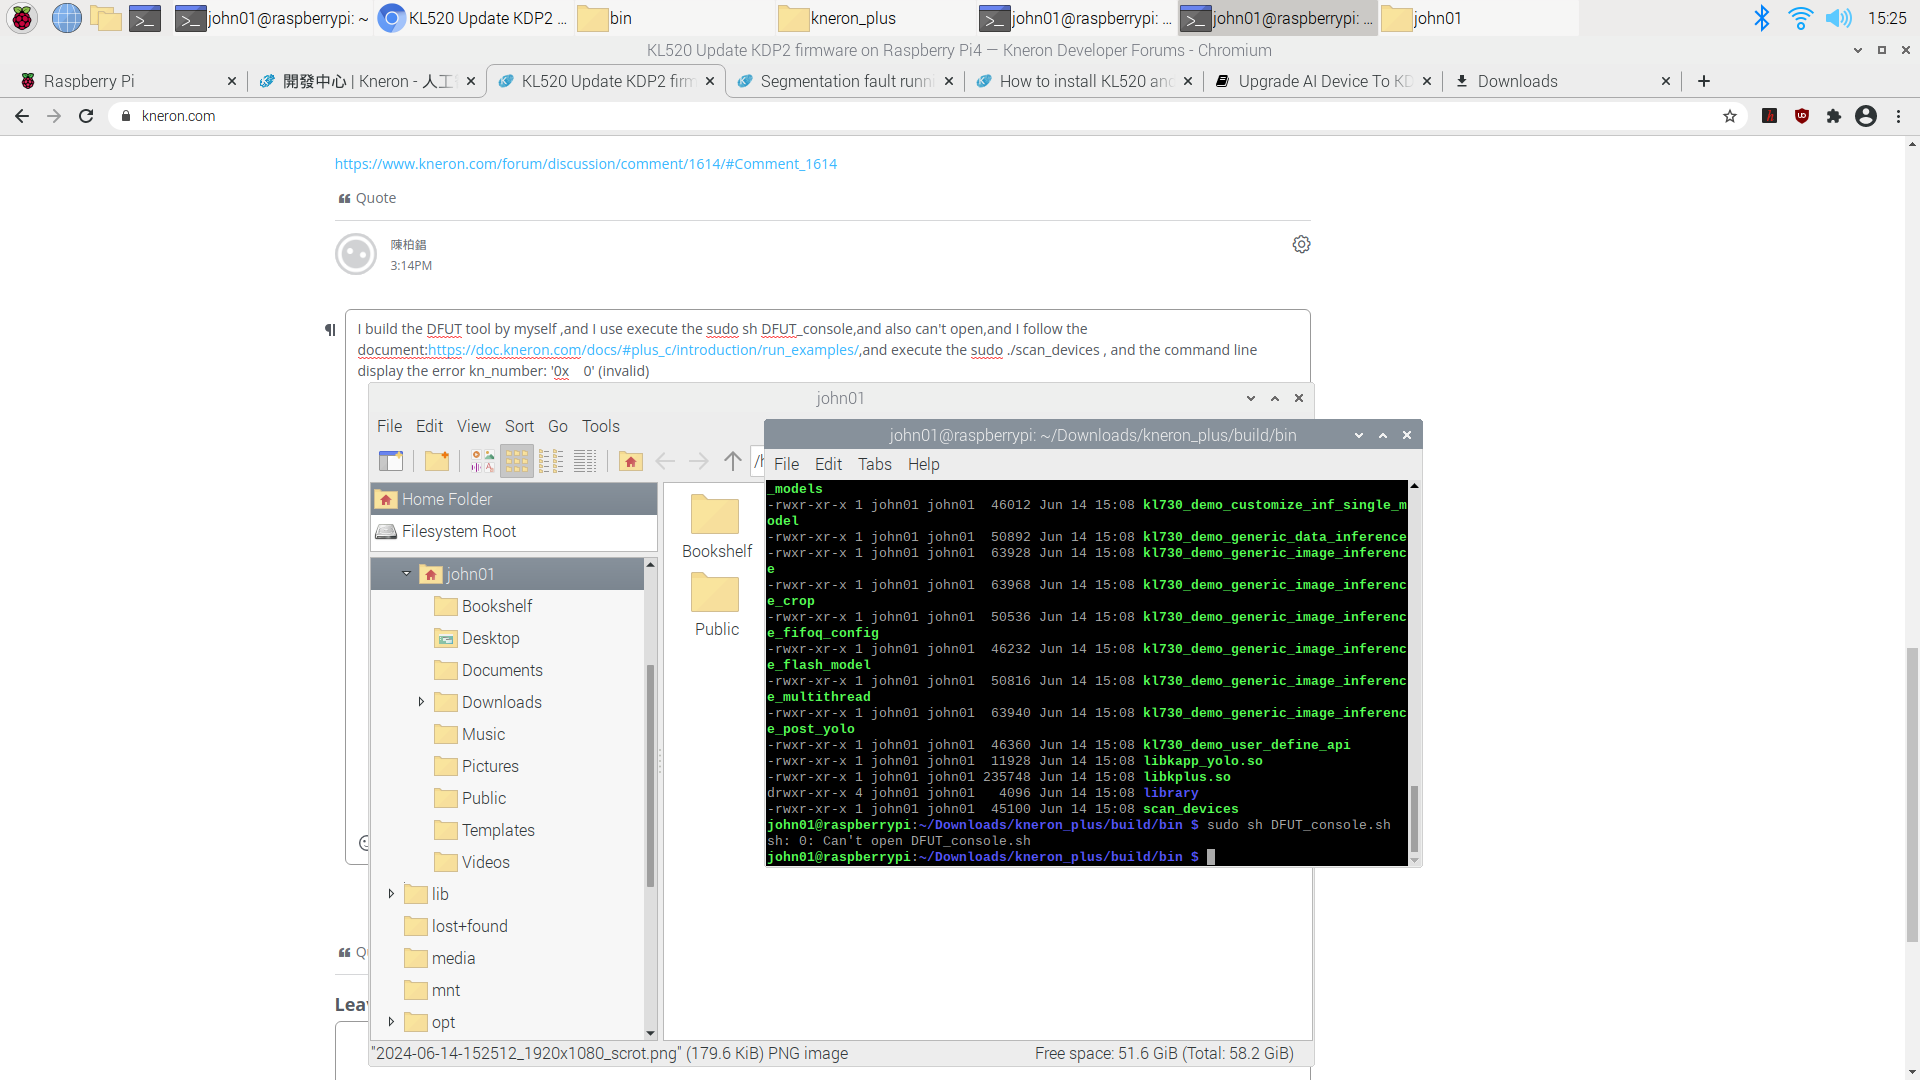Screen dimensions: 1920x1080
Task: Select the icon view in file manager
Action: [x=517, y=461]
